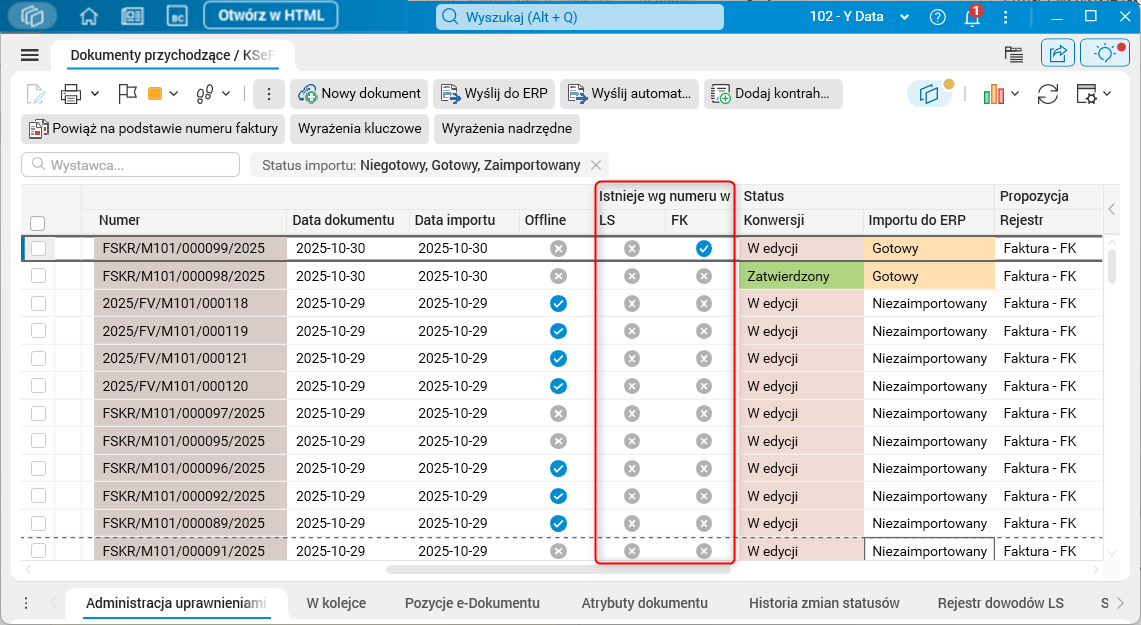Click Offline checkmark for 2025/FV/M101/000118

pyautogui.click(x=558, y=303)
